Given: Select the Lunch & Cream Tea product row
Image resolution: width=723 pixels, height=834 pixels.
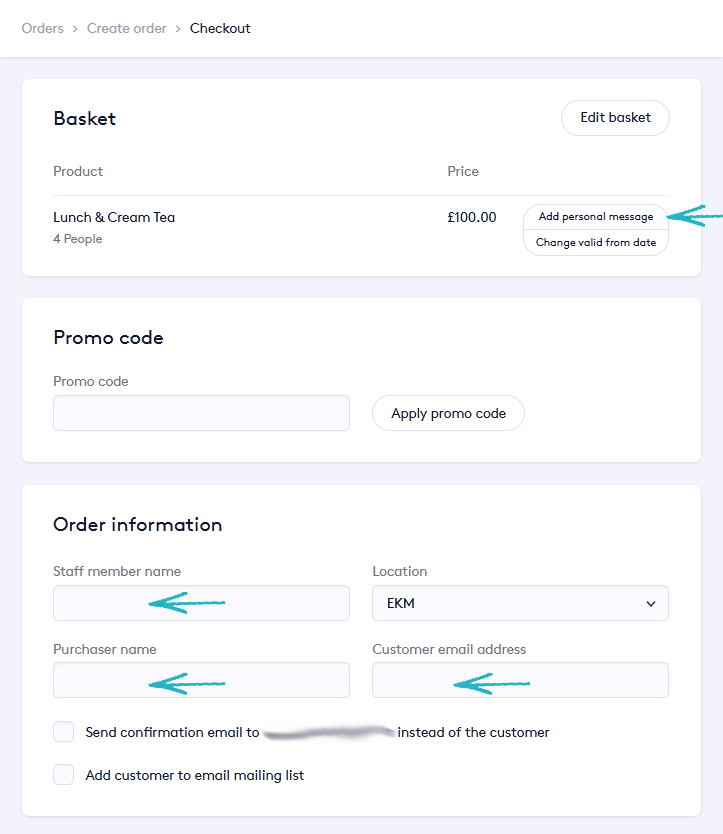Looking at the screenshot, I should coord(114,217).
